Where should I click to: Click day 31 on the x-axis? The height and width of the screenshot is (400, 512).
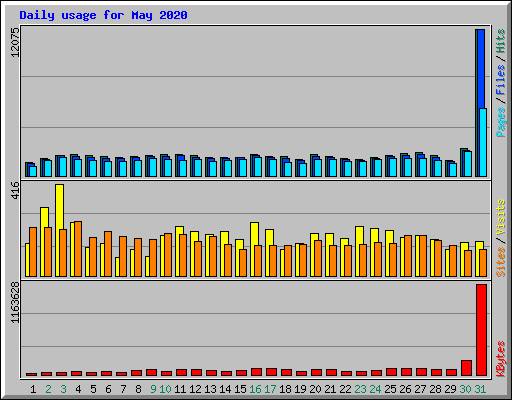point(480,389)
